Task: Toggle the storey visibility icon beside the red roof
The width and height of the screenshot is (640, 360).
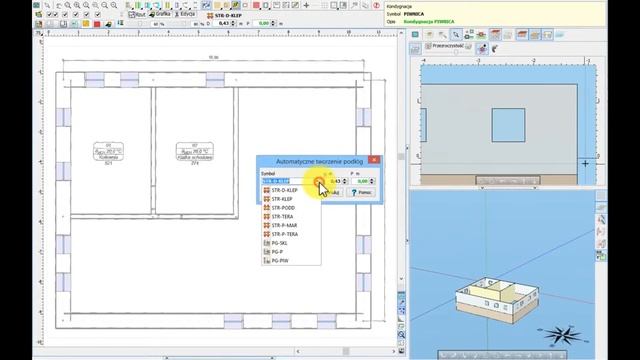Action: click(x=535, y=35)
